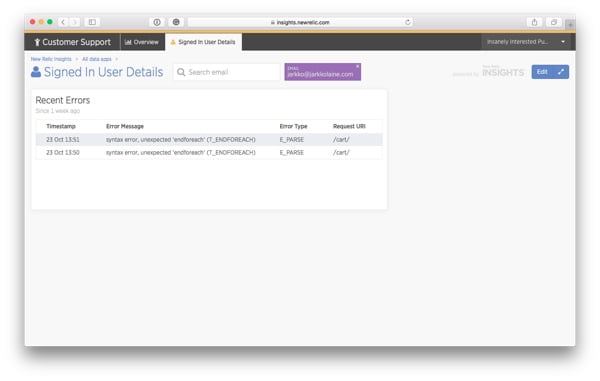
Task: Select the 23 Oct 13:51 timestamp cell
Action: 63,140
